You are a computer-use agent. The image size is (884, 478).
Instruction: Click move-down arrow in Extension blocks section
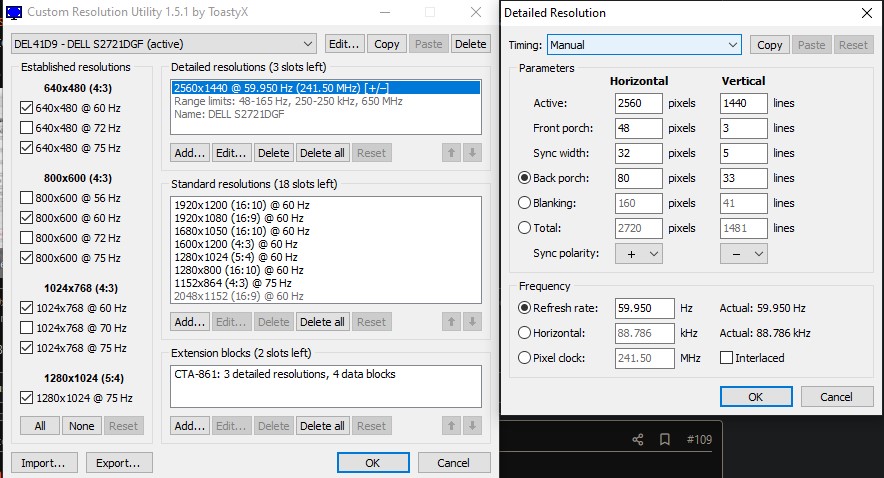pyautogui.click(x=472, y=426)
